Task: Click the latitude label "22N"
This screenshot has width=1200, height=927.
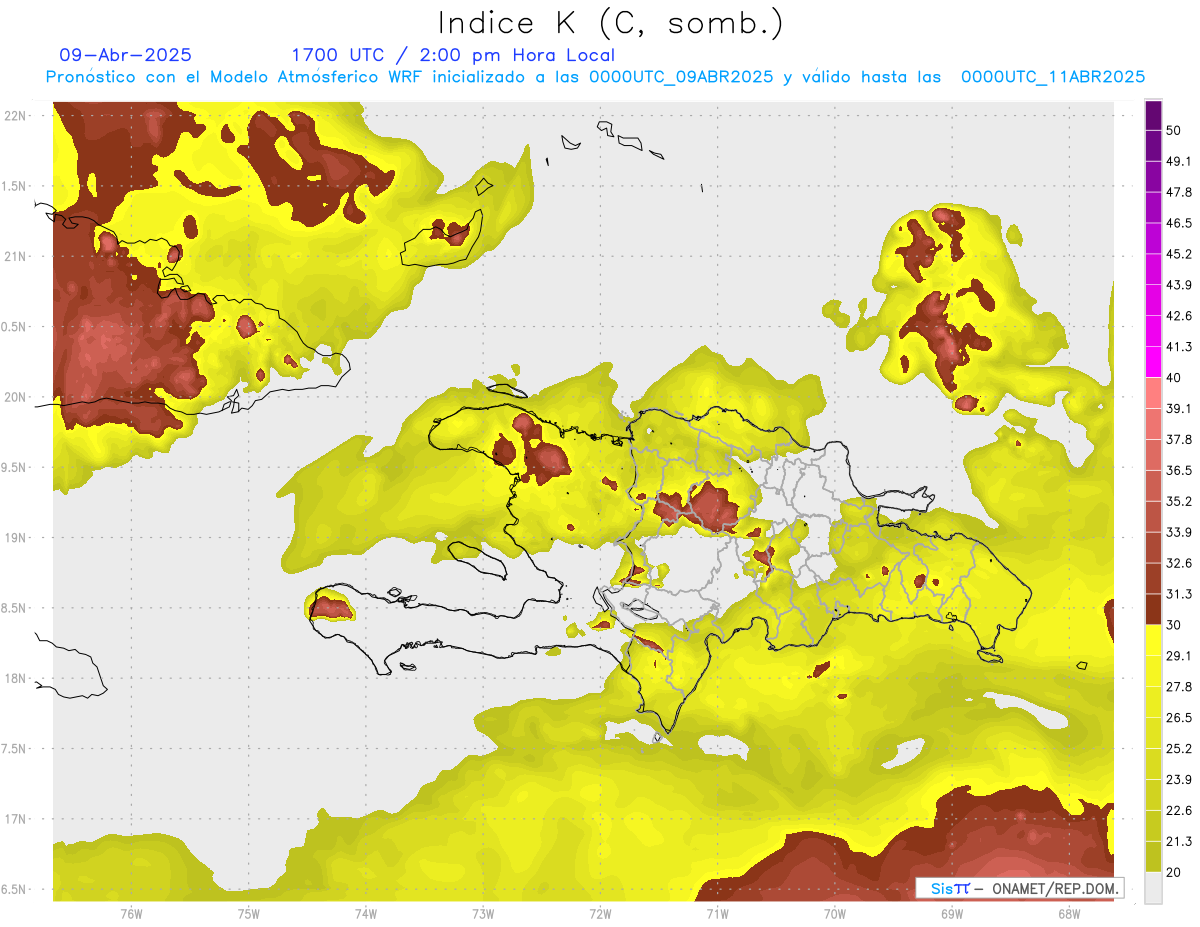Action: 15,115
